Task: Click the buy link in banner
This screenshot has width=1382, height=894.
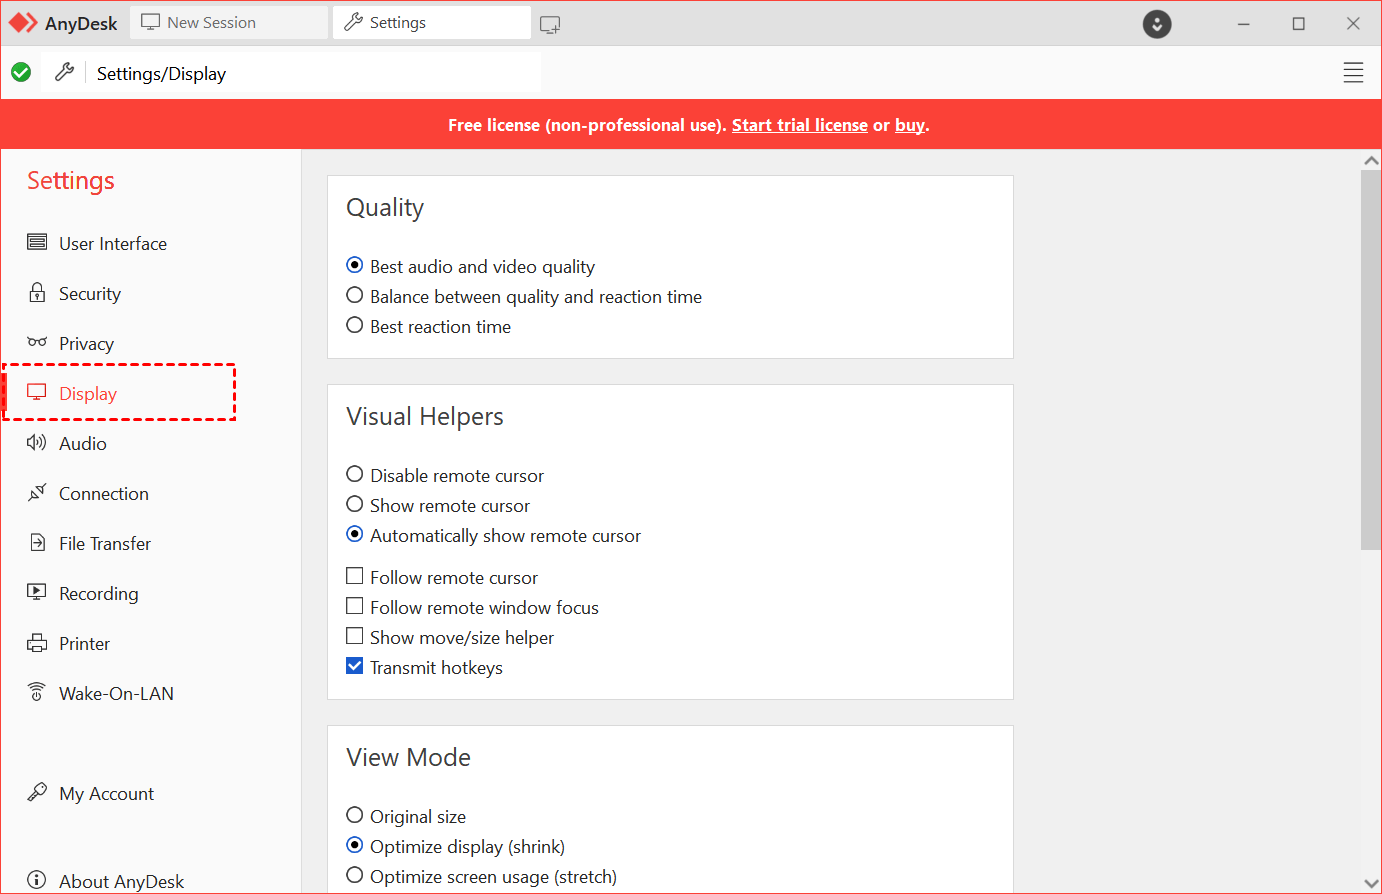Action: click(x=910, y=125)
